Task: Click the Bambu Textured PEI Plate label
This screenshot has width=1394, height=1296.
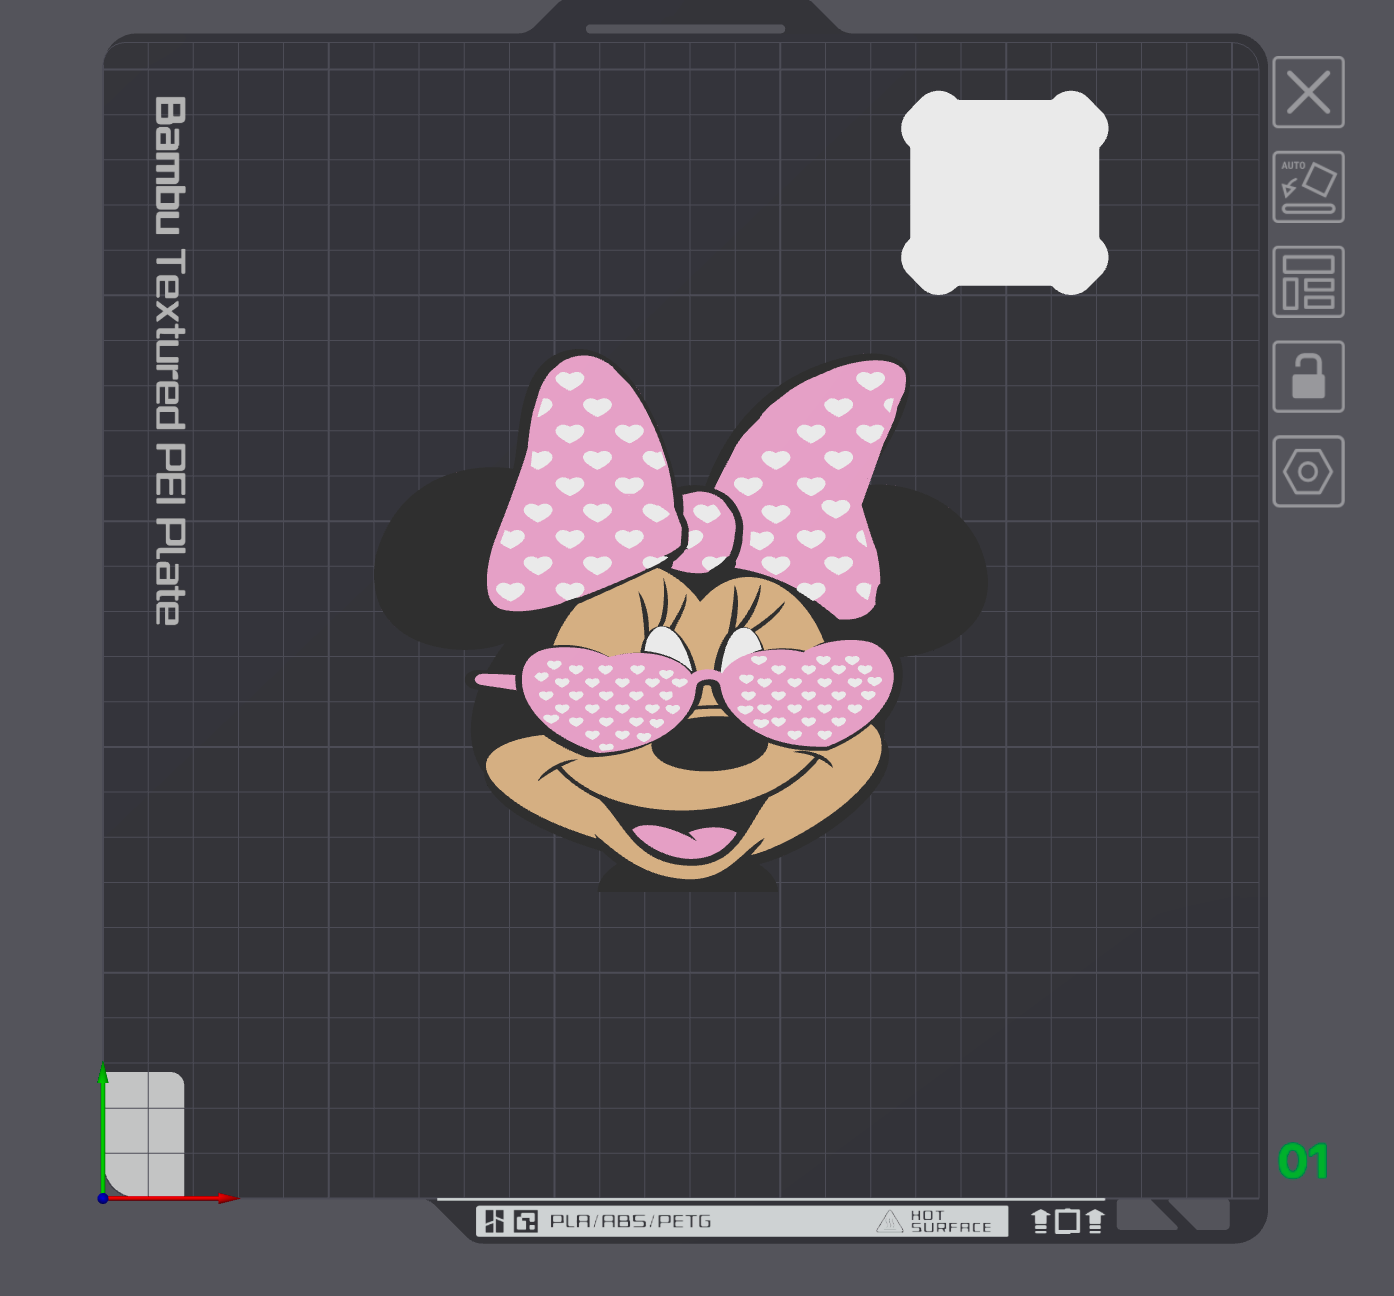Action: pyautogui.click(x=168, y=365)
